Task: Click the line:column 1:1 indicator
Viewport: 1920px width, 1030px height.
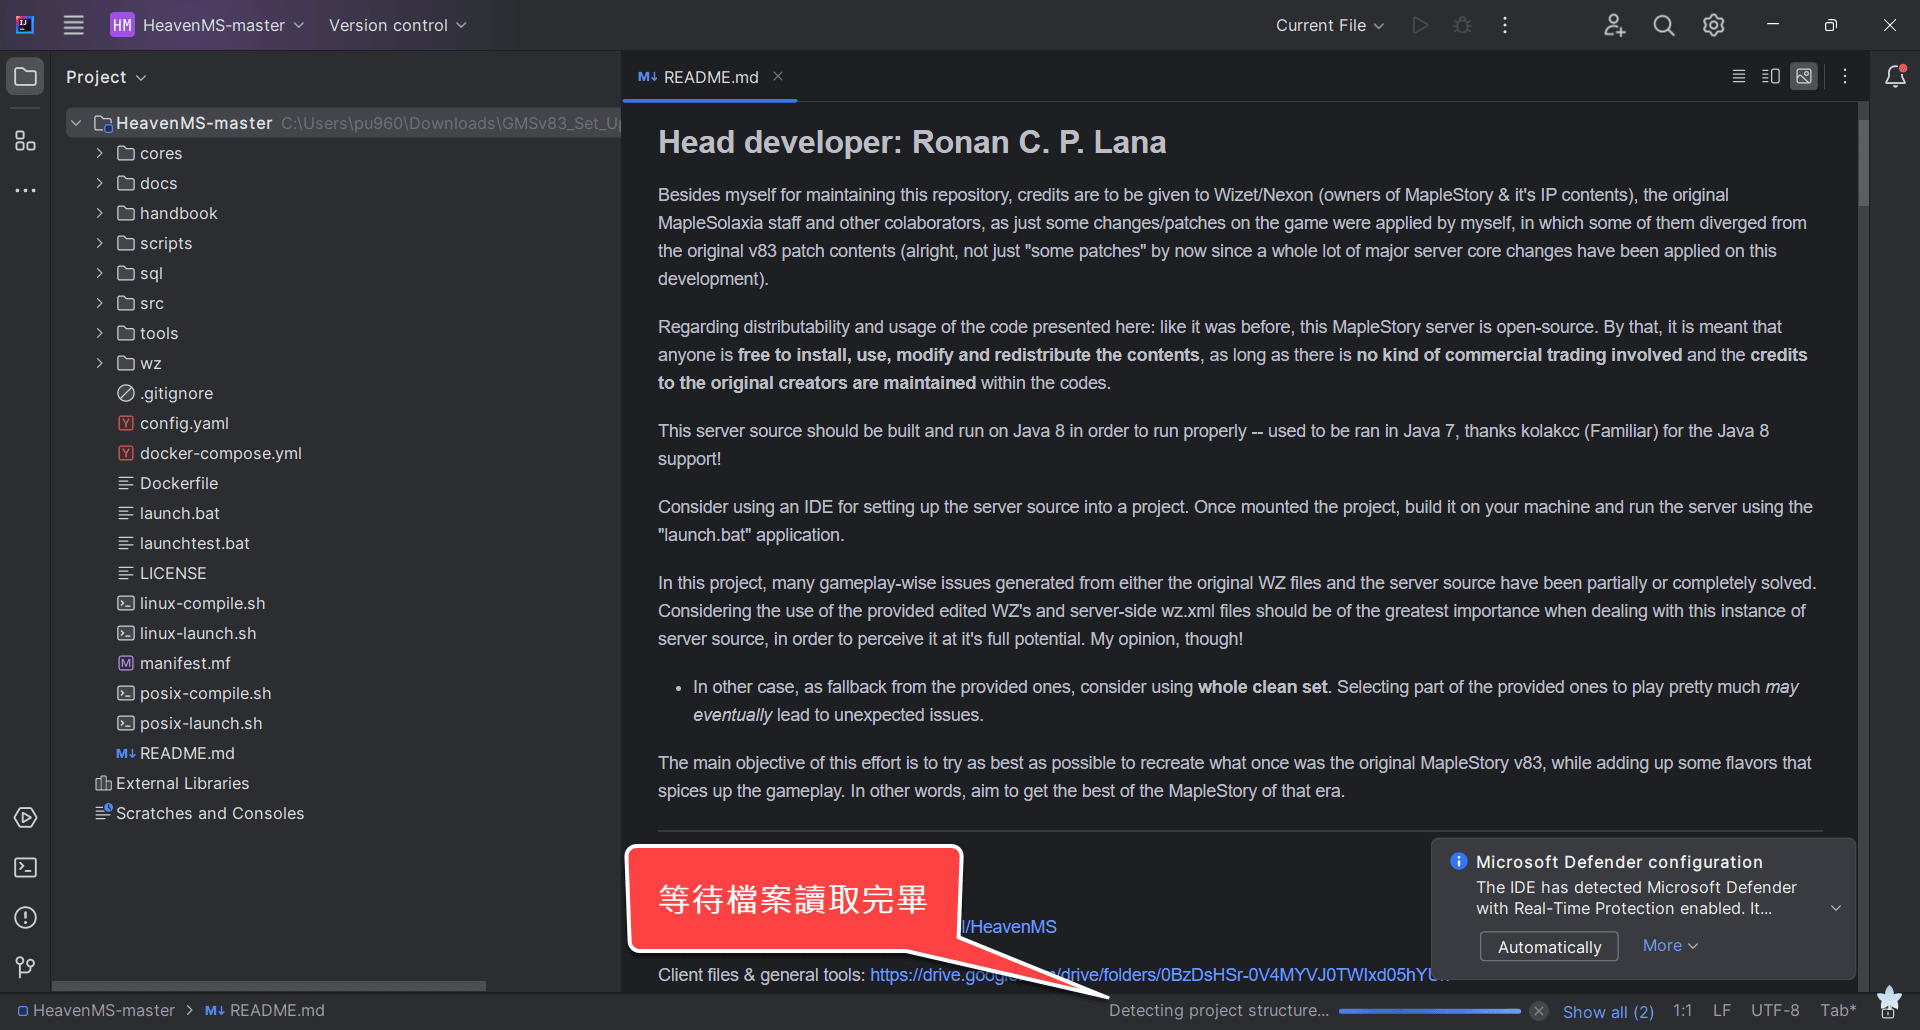Action: [1683, 1011]
